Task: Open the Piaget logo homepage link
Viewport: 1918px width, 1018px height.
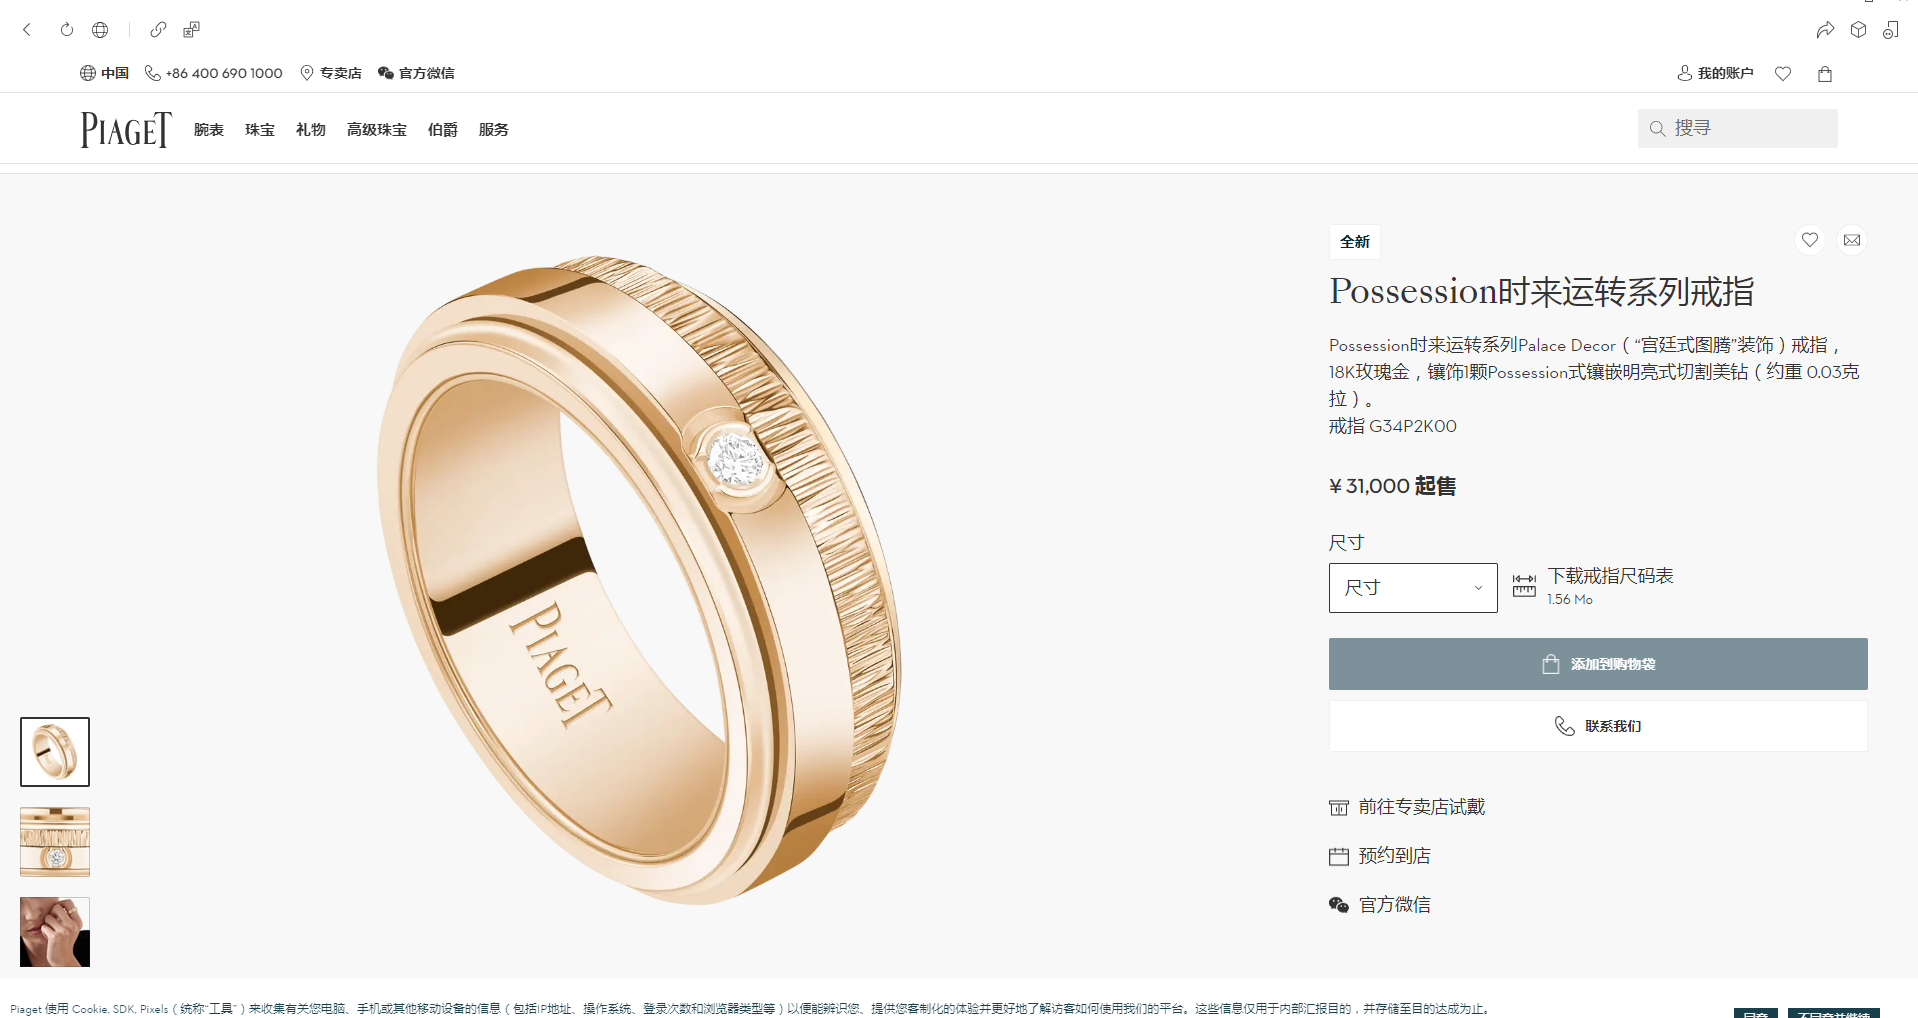Action: 126,130
